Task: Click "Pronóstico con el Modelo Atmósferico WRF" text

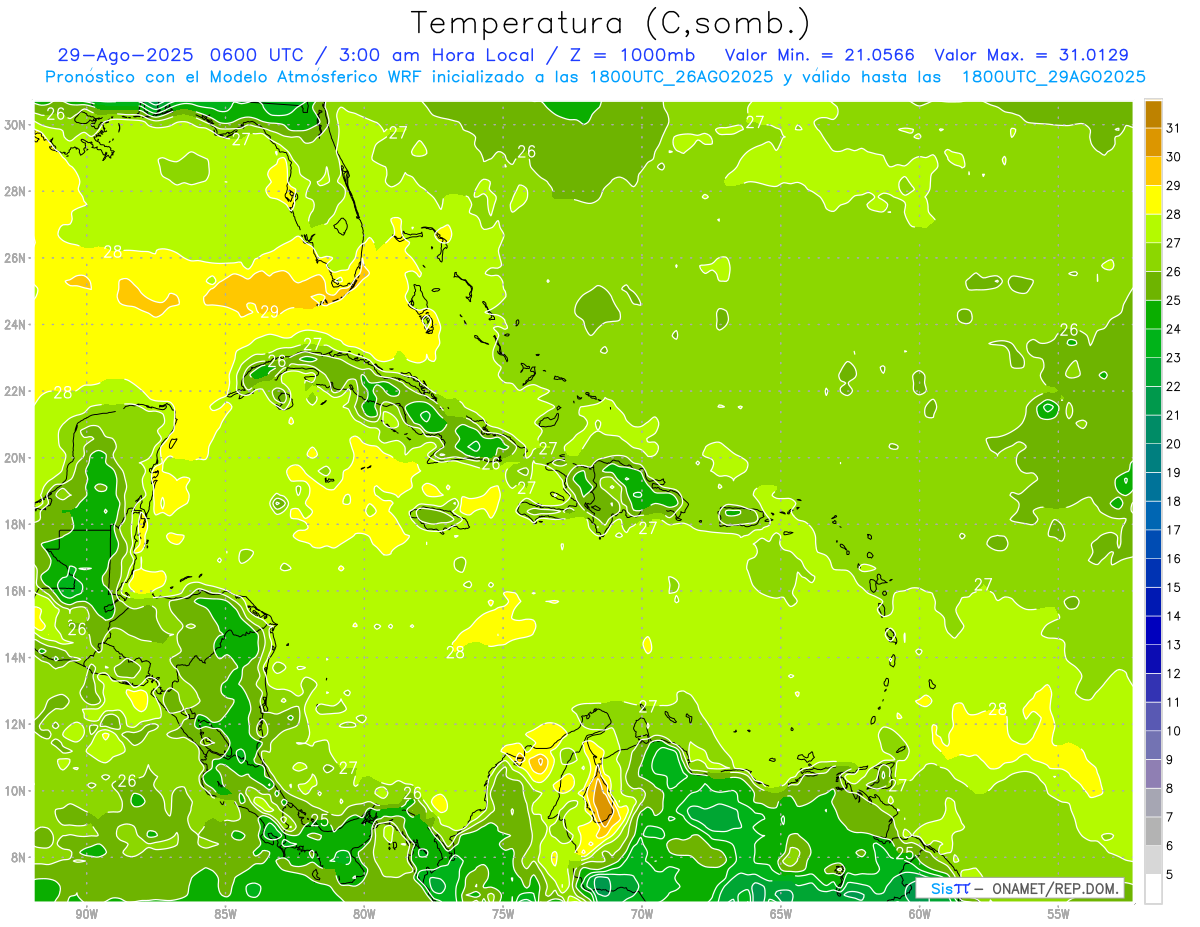Action: coord(233,77)
